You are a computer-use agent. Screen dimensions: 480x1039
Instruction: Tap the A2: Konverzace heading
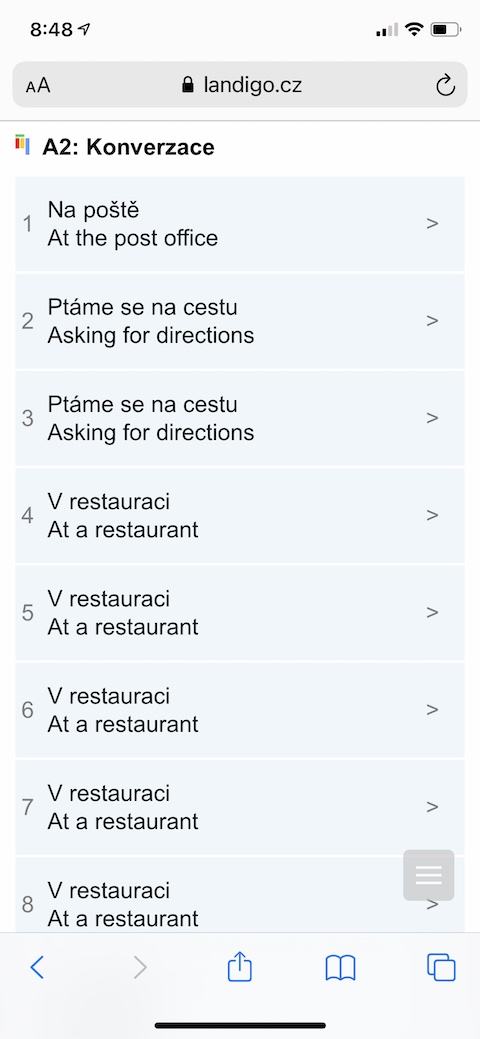(129, 146)
